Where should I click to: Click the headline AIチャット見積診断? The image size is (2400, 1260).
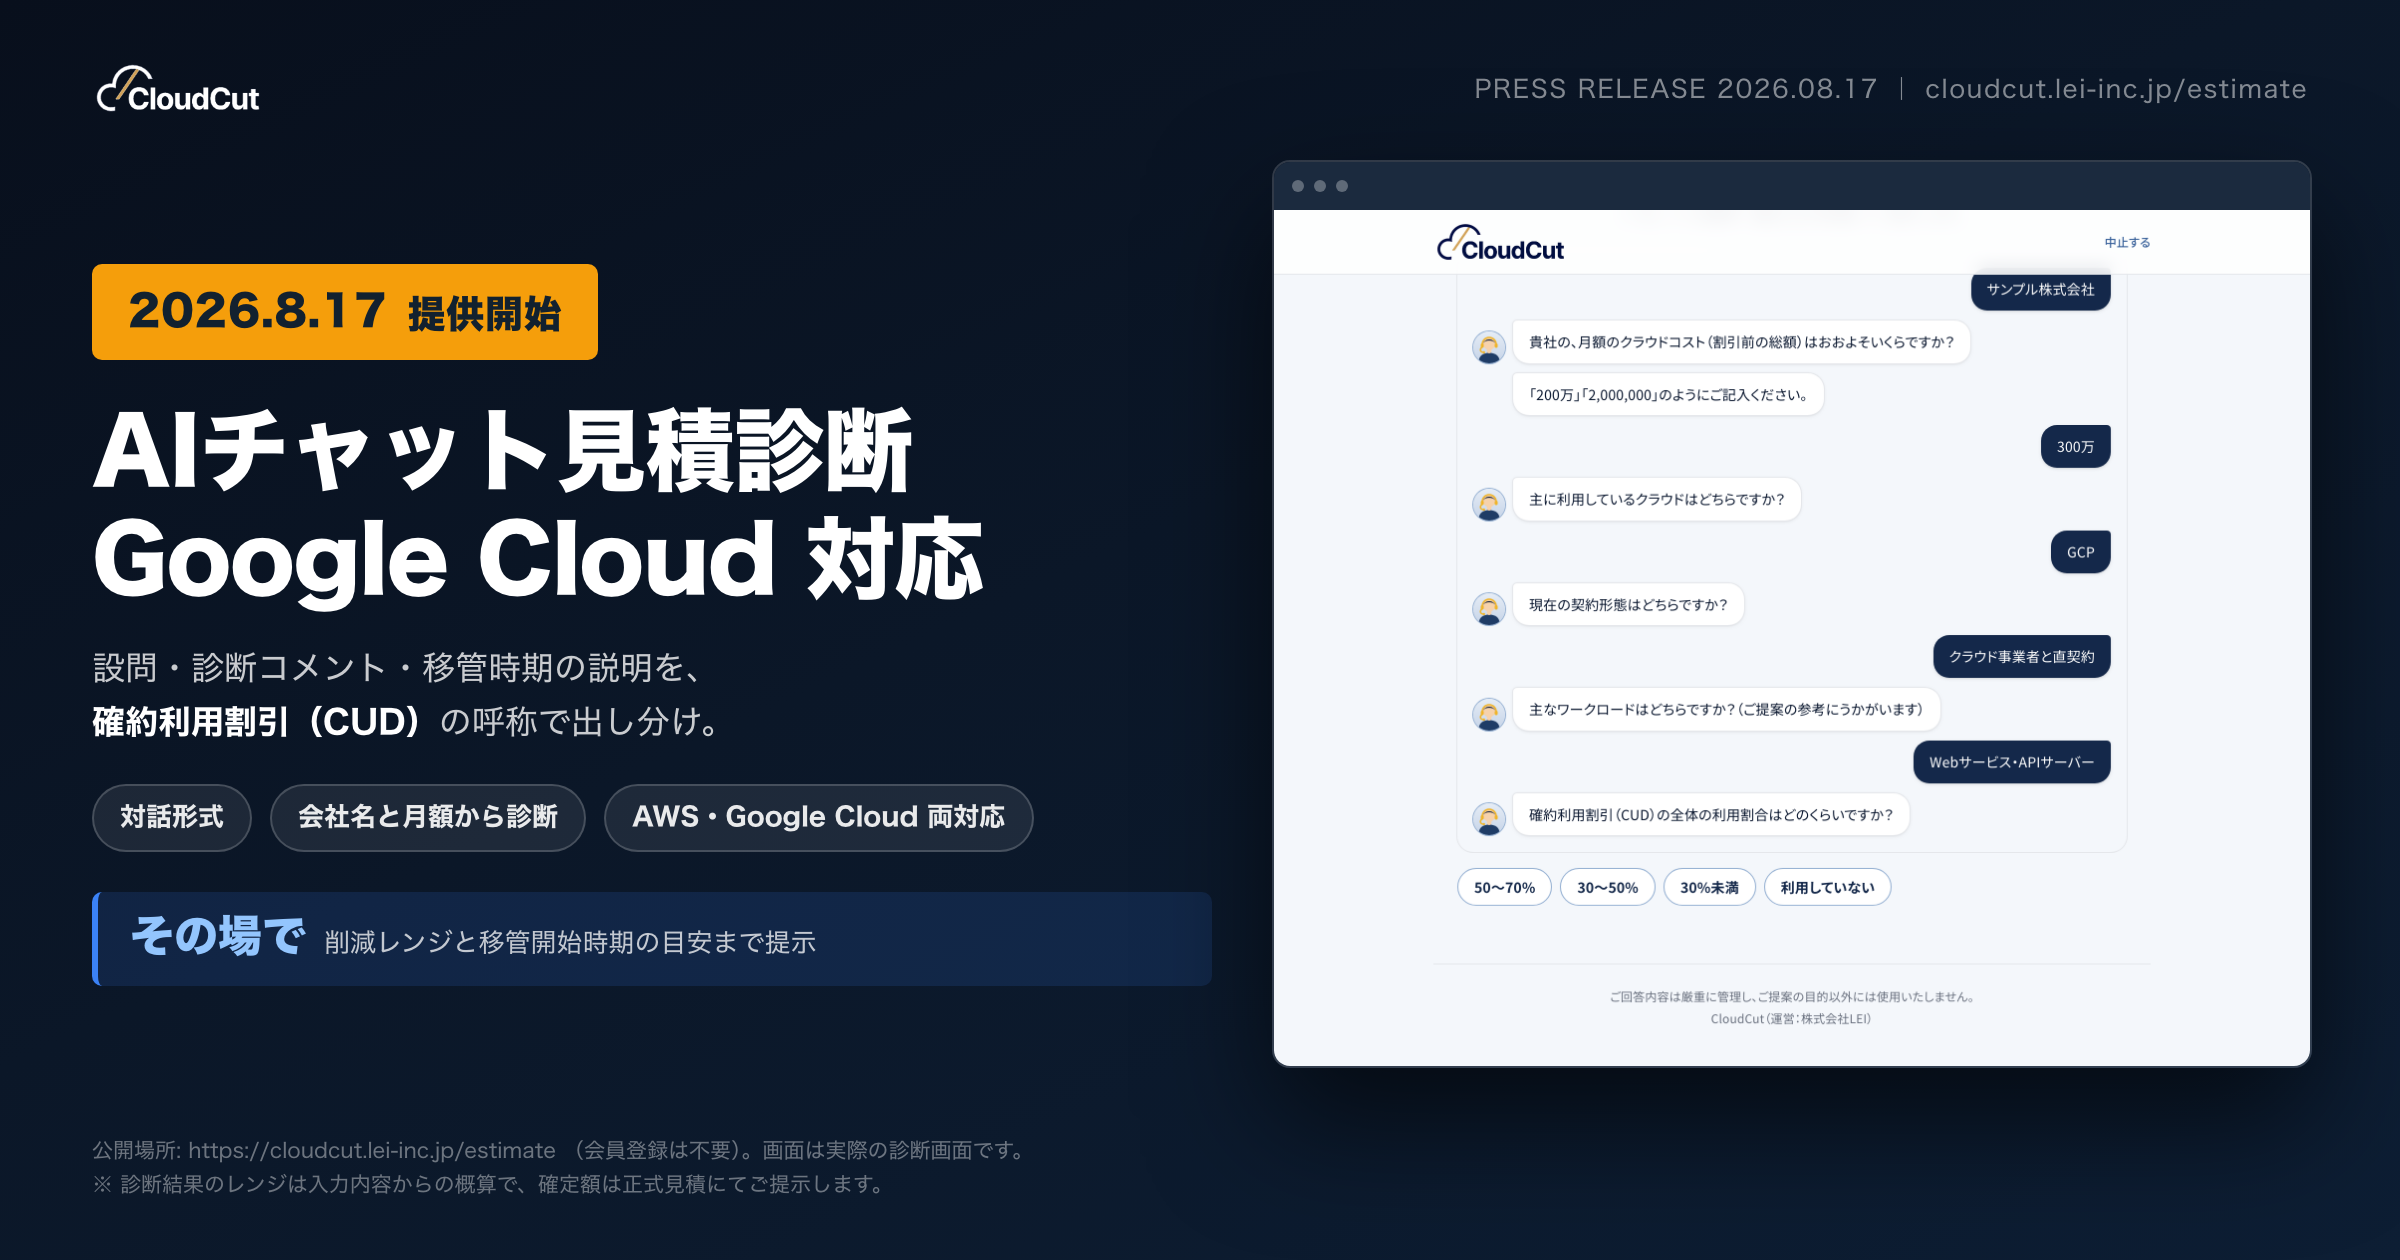click(x=503, y=451)
